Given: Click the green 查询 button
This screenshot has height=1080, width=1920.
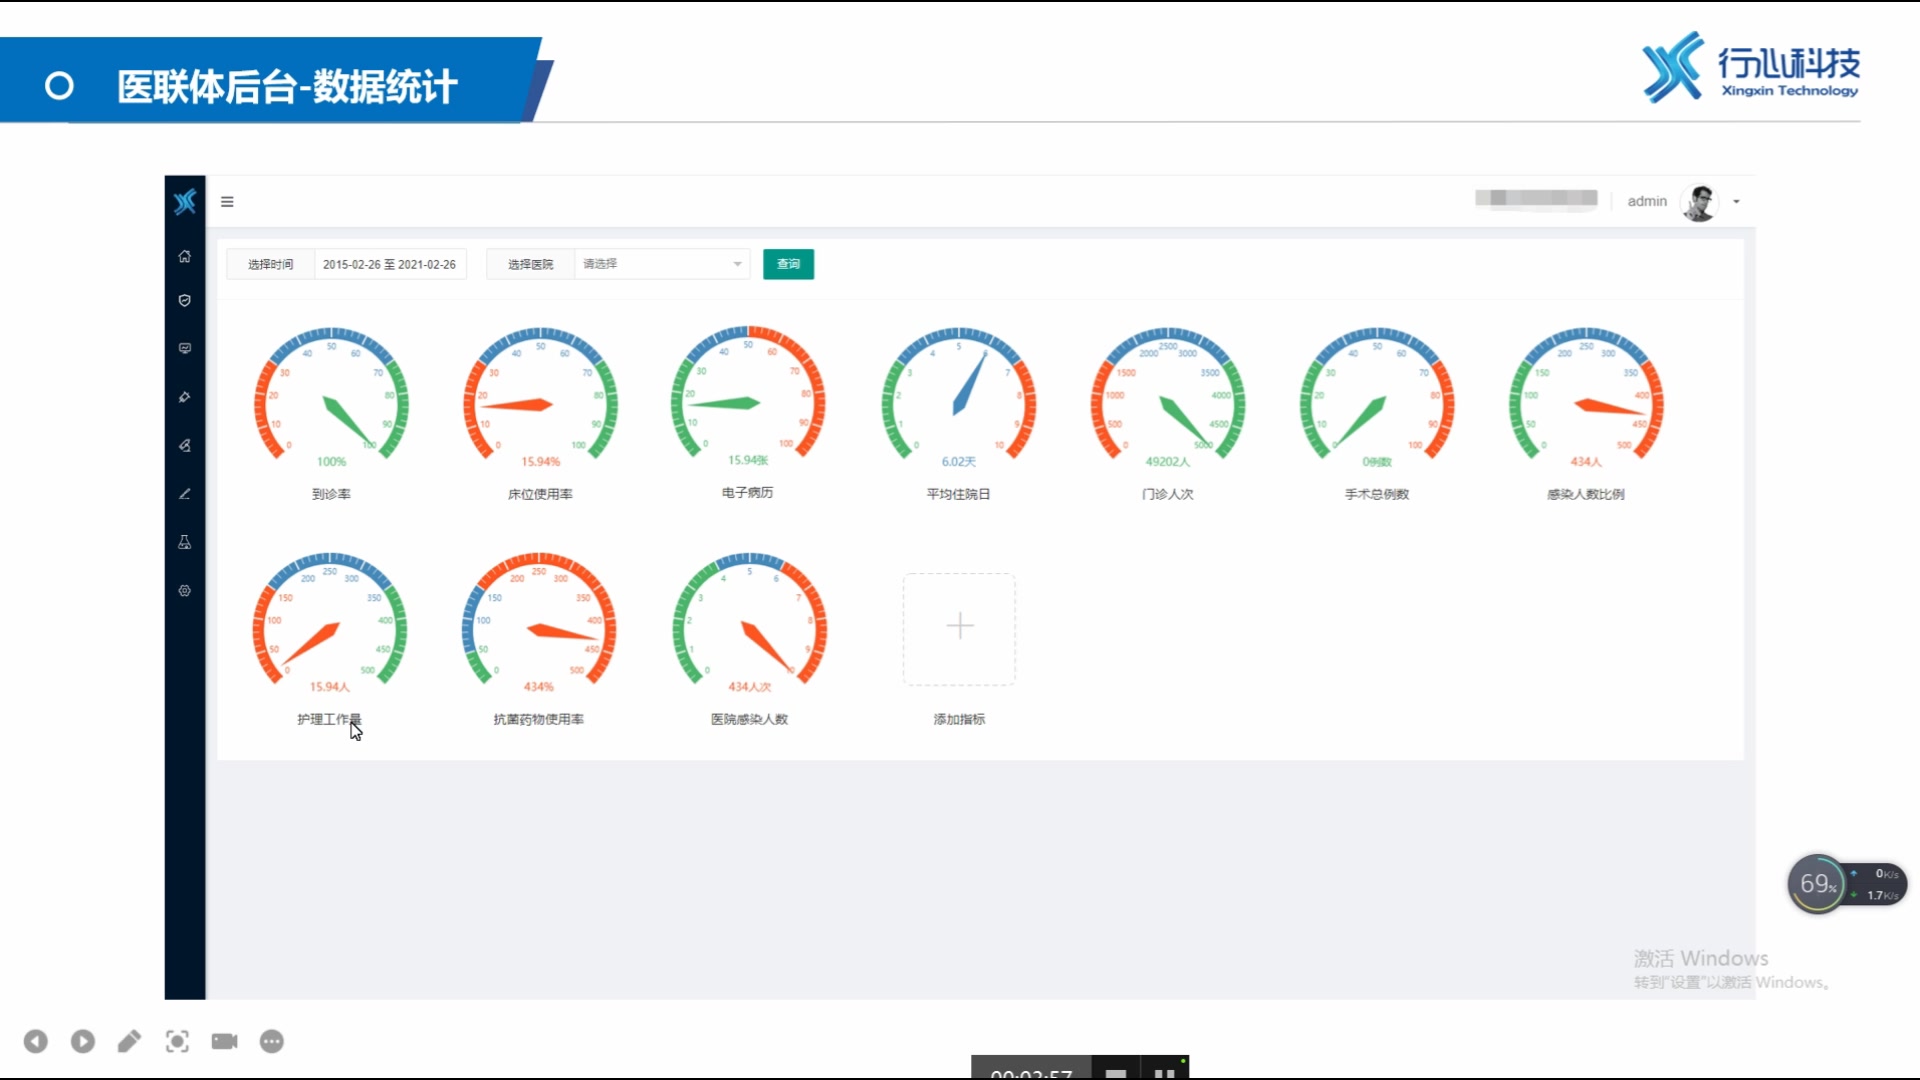Looking at the screenshot, I should click(x=788, y=264).
